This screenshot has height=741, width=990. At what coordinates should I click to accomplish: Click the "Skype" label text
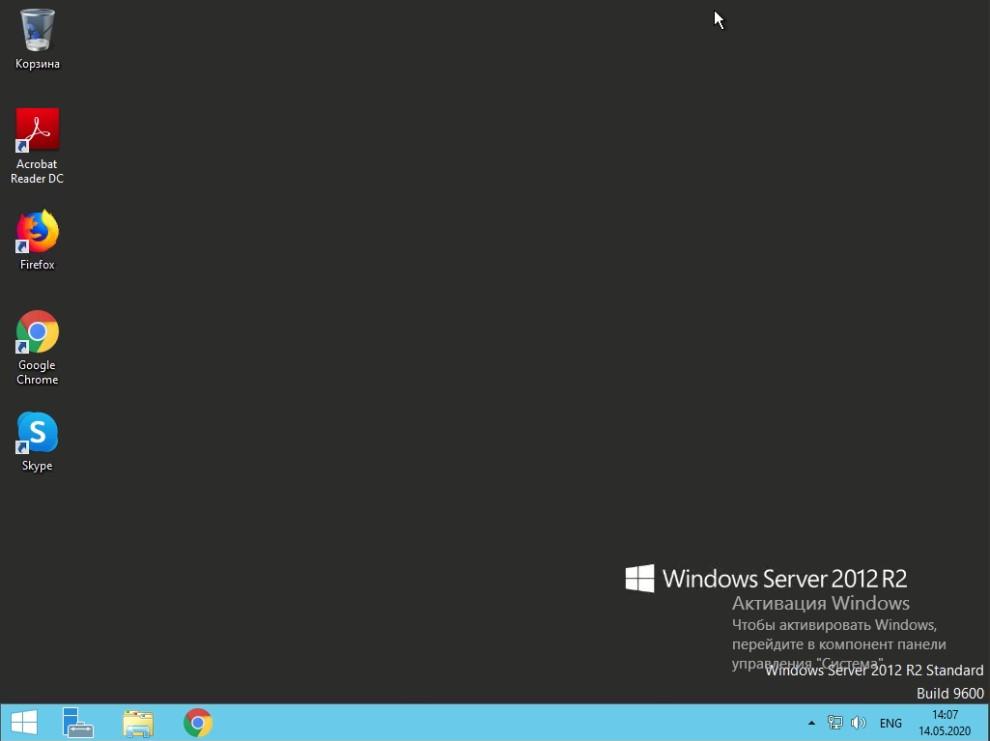37,466
